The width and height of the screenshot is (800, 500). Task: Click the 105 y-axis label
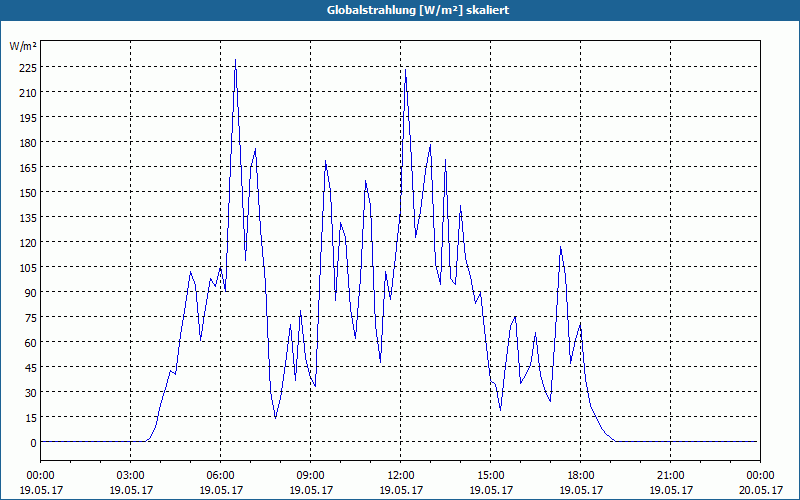point(28,267)
